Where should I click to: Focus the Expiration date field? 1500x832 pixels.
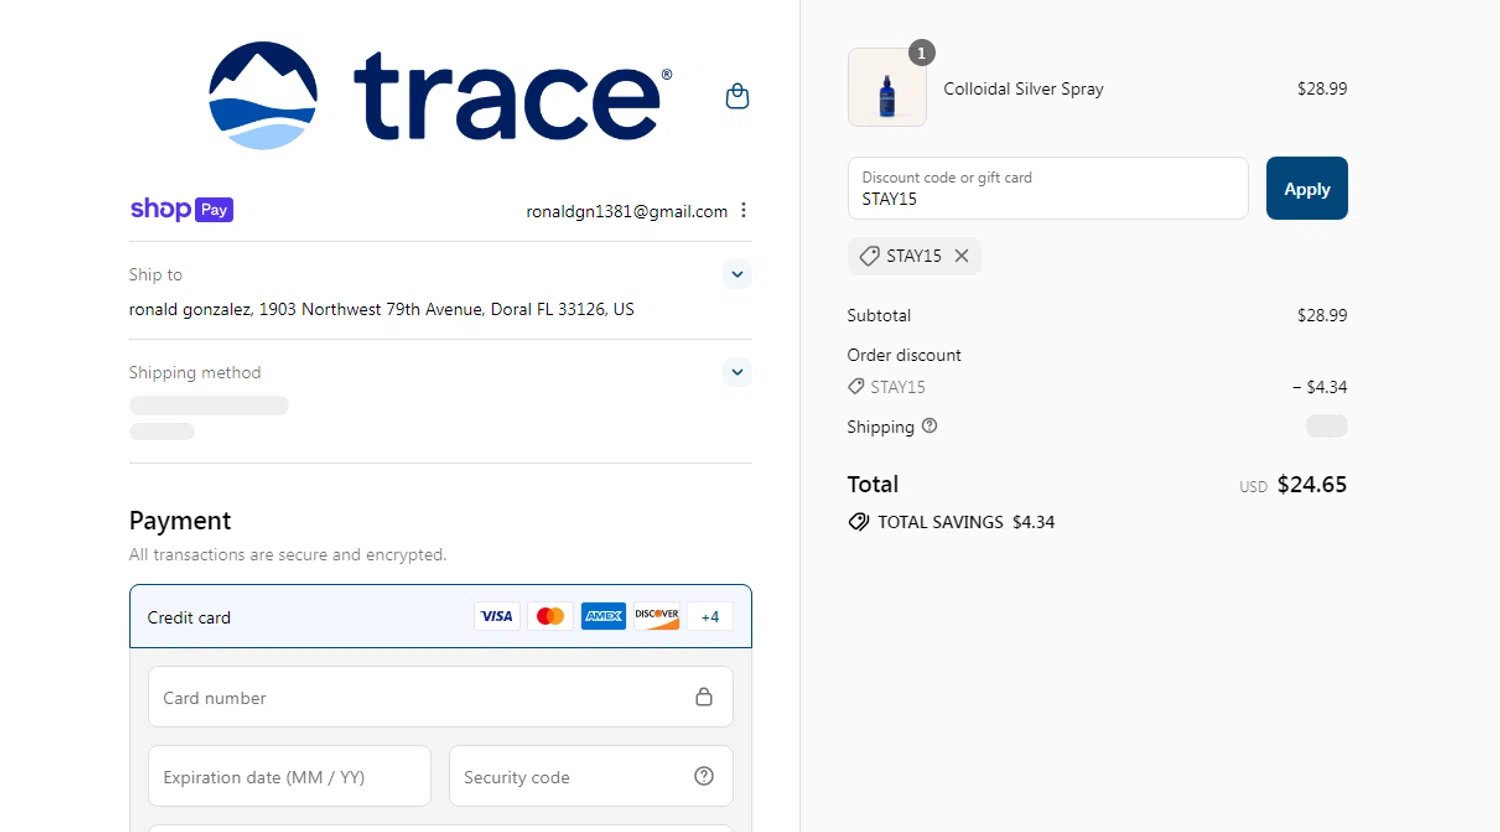[x=290, y=776]
